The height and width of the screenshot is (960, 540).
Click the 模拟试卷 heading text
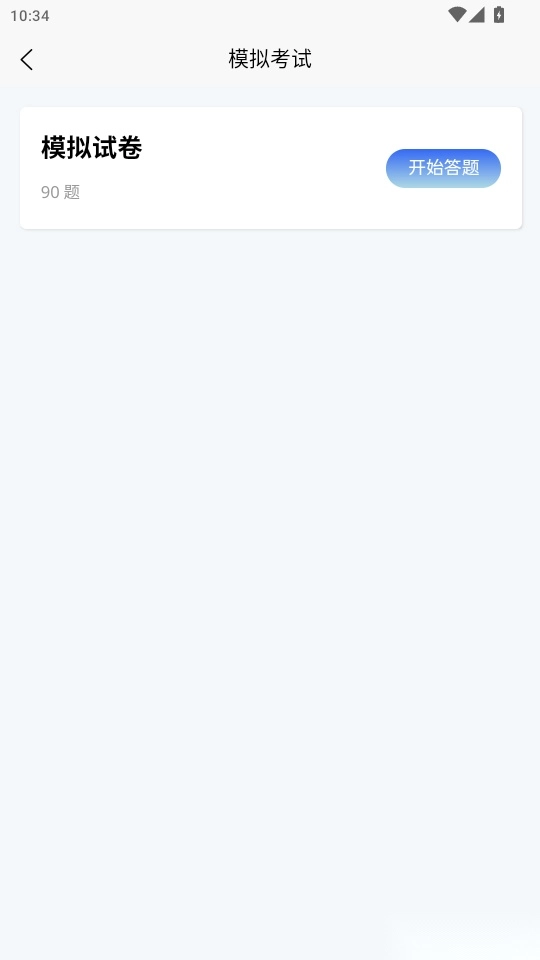coord(91,148)
